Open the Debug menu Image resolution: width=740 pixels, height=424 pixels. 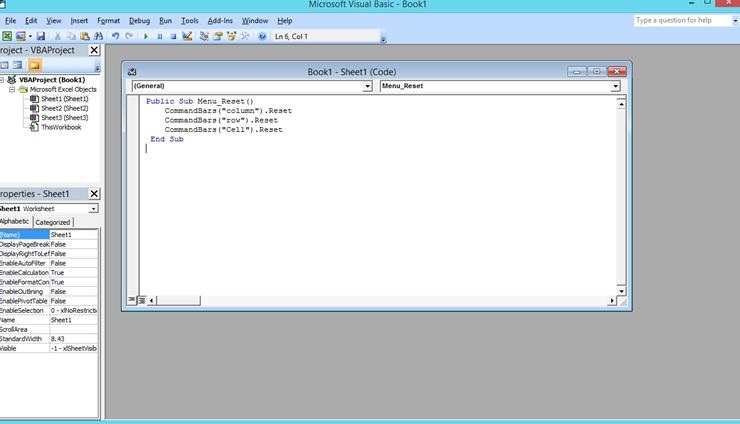pyautogui.click(x=139, y=21)
